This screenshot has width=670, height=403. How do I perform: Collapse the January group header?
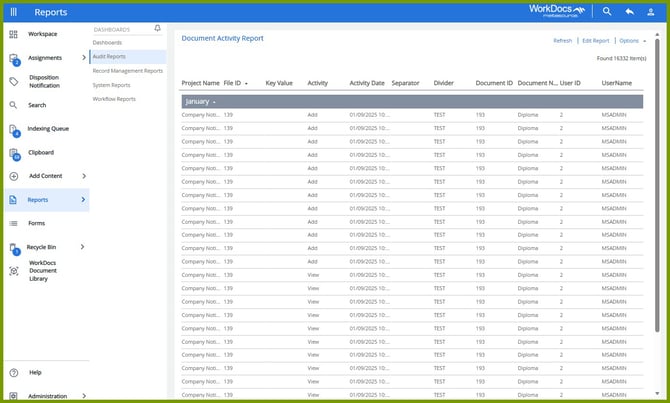[412, 101]
